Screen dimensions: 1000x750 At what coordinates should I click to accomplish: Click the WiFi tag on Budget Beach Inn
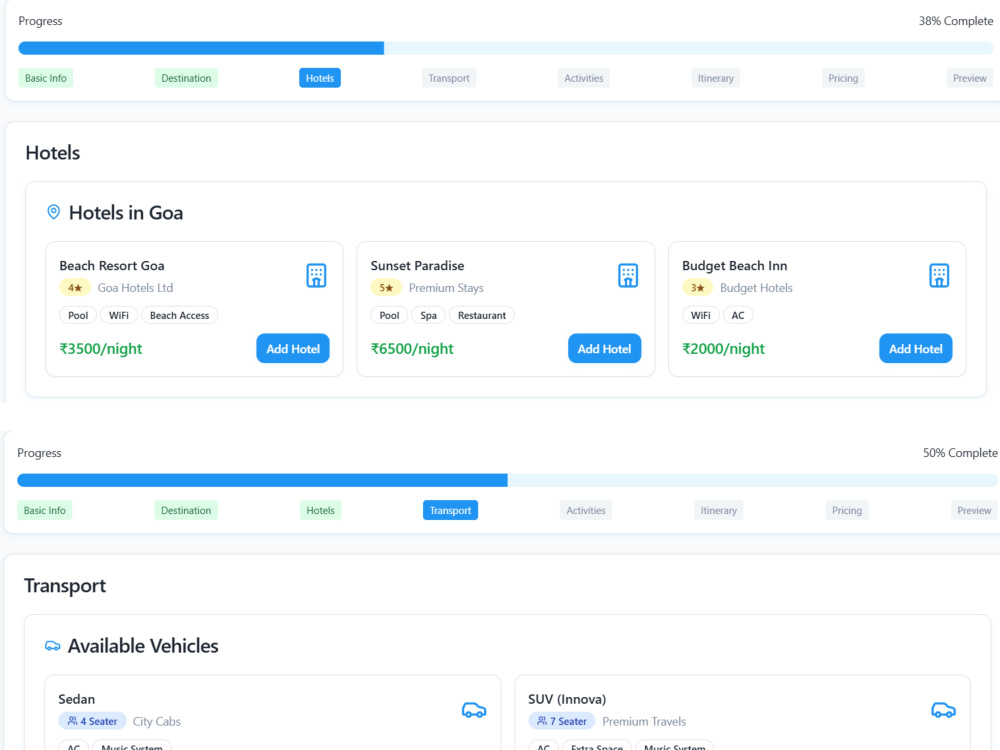pos(700,315)
